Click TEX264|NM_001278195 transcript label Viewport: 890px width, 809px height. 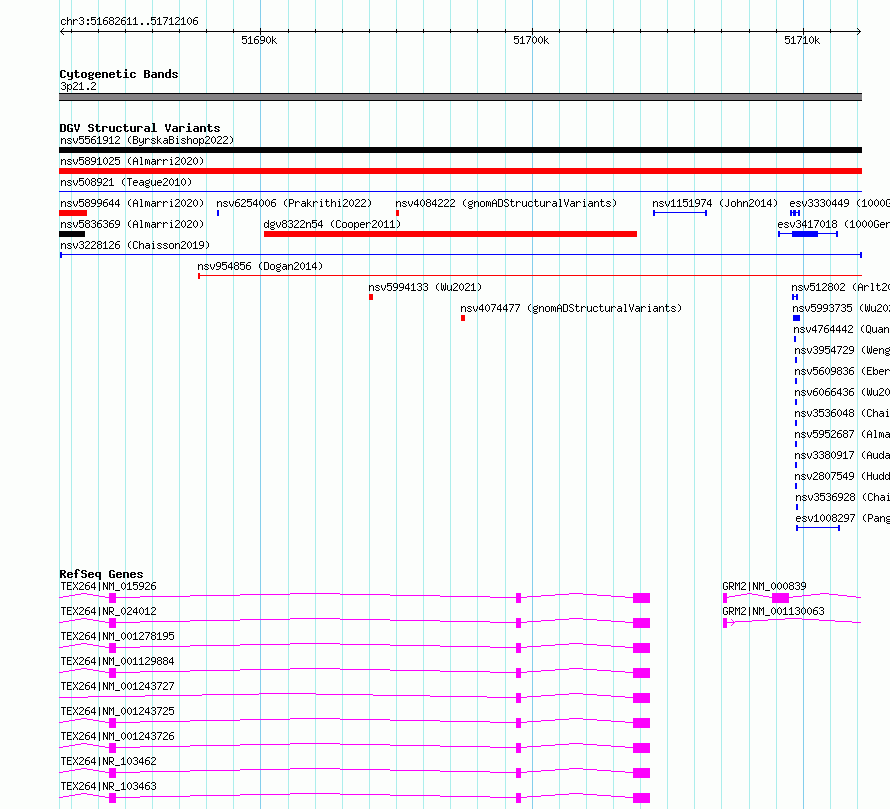(117, 636)
